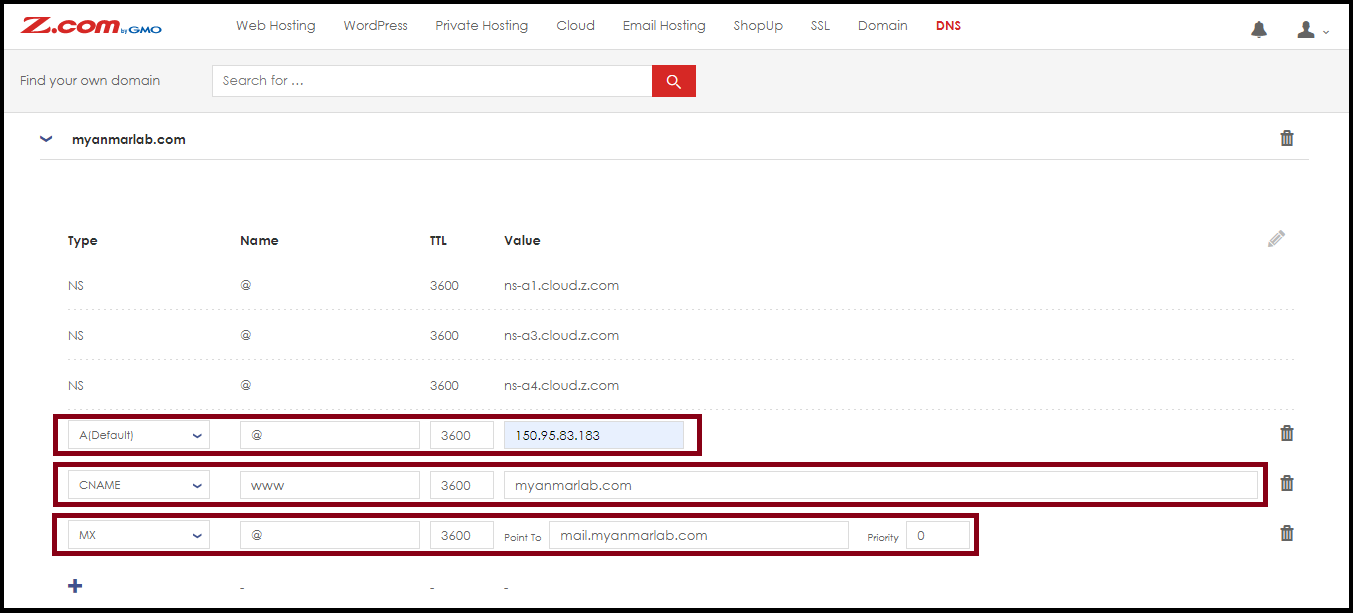Click the CNAME value myanmarlab.com field
Screen dimensions: 1353x613
tap(881, 485)
